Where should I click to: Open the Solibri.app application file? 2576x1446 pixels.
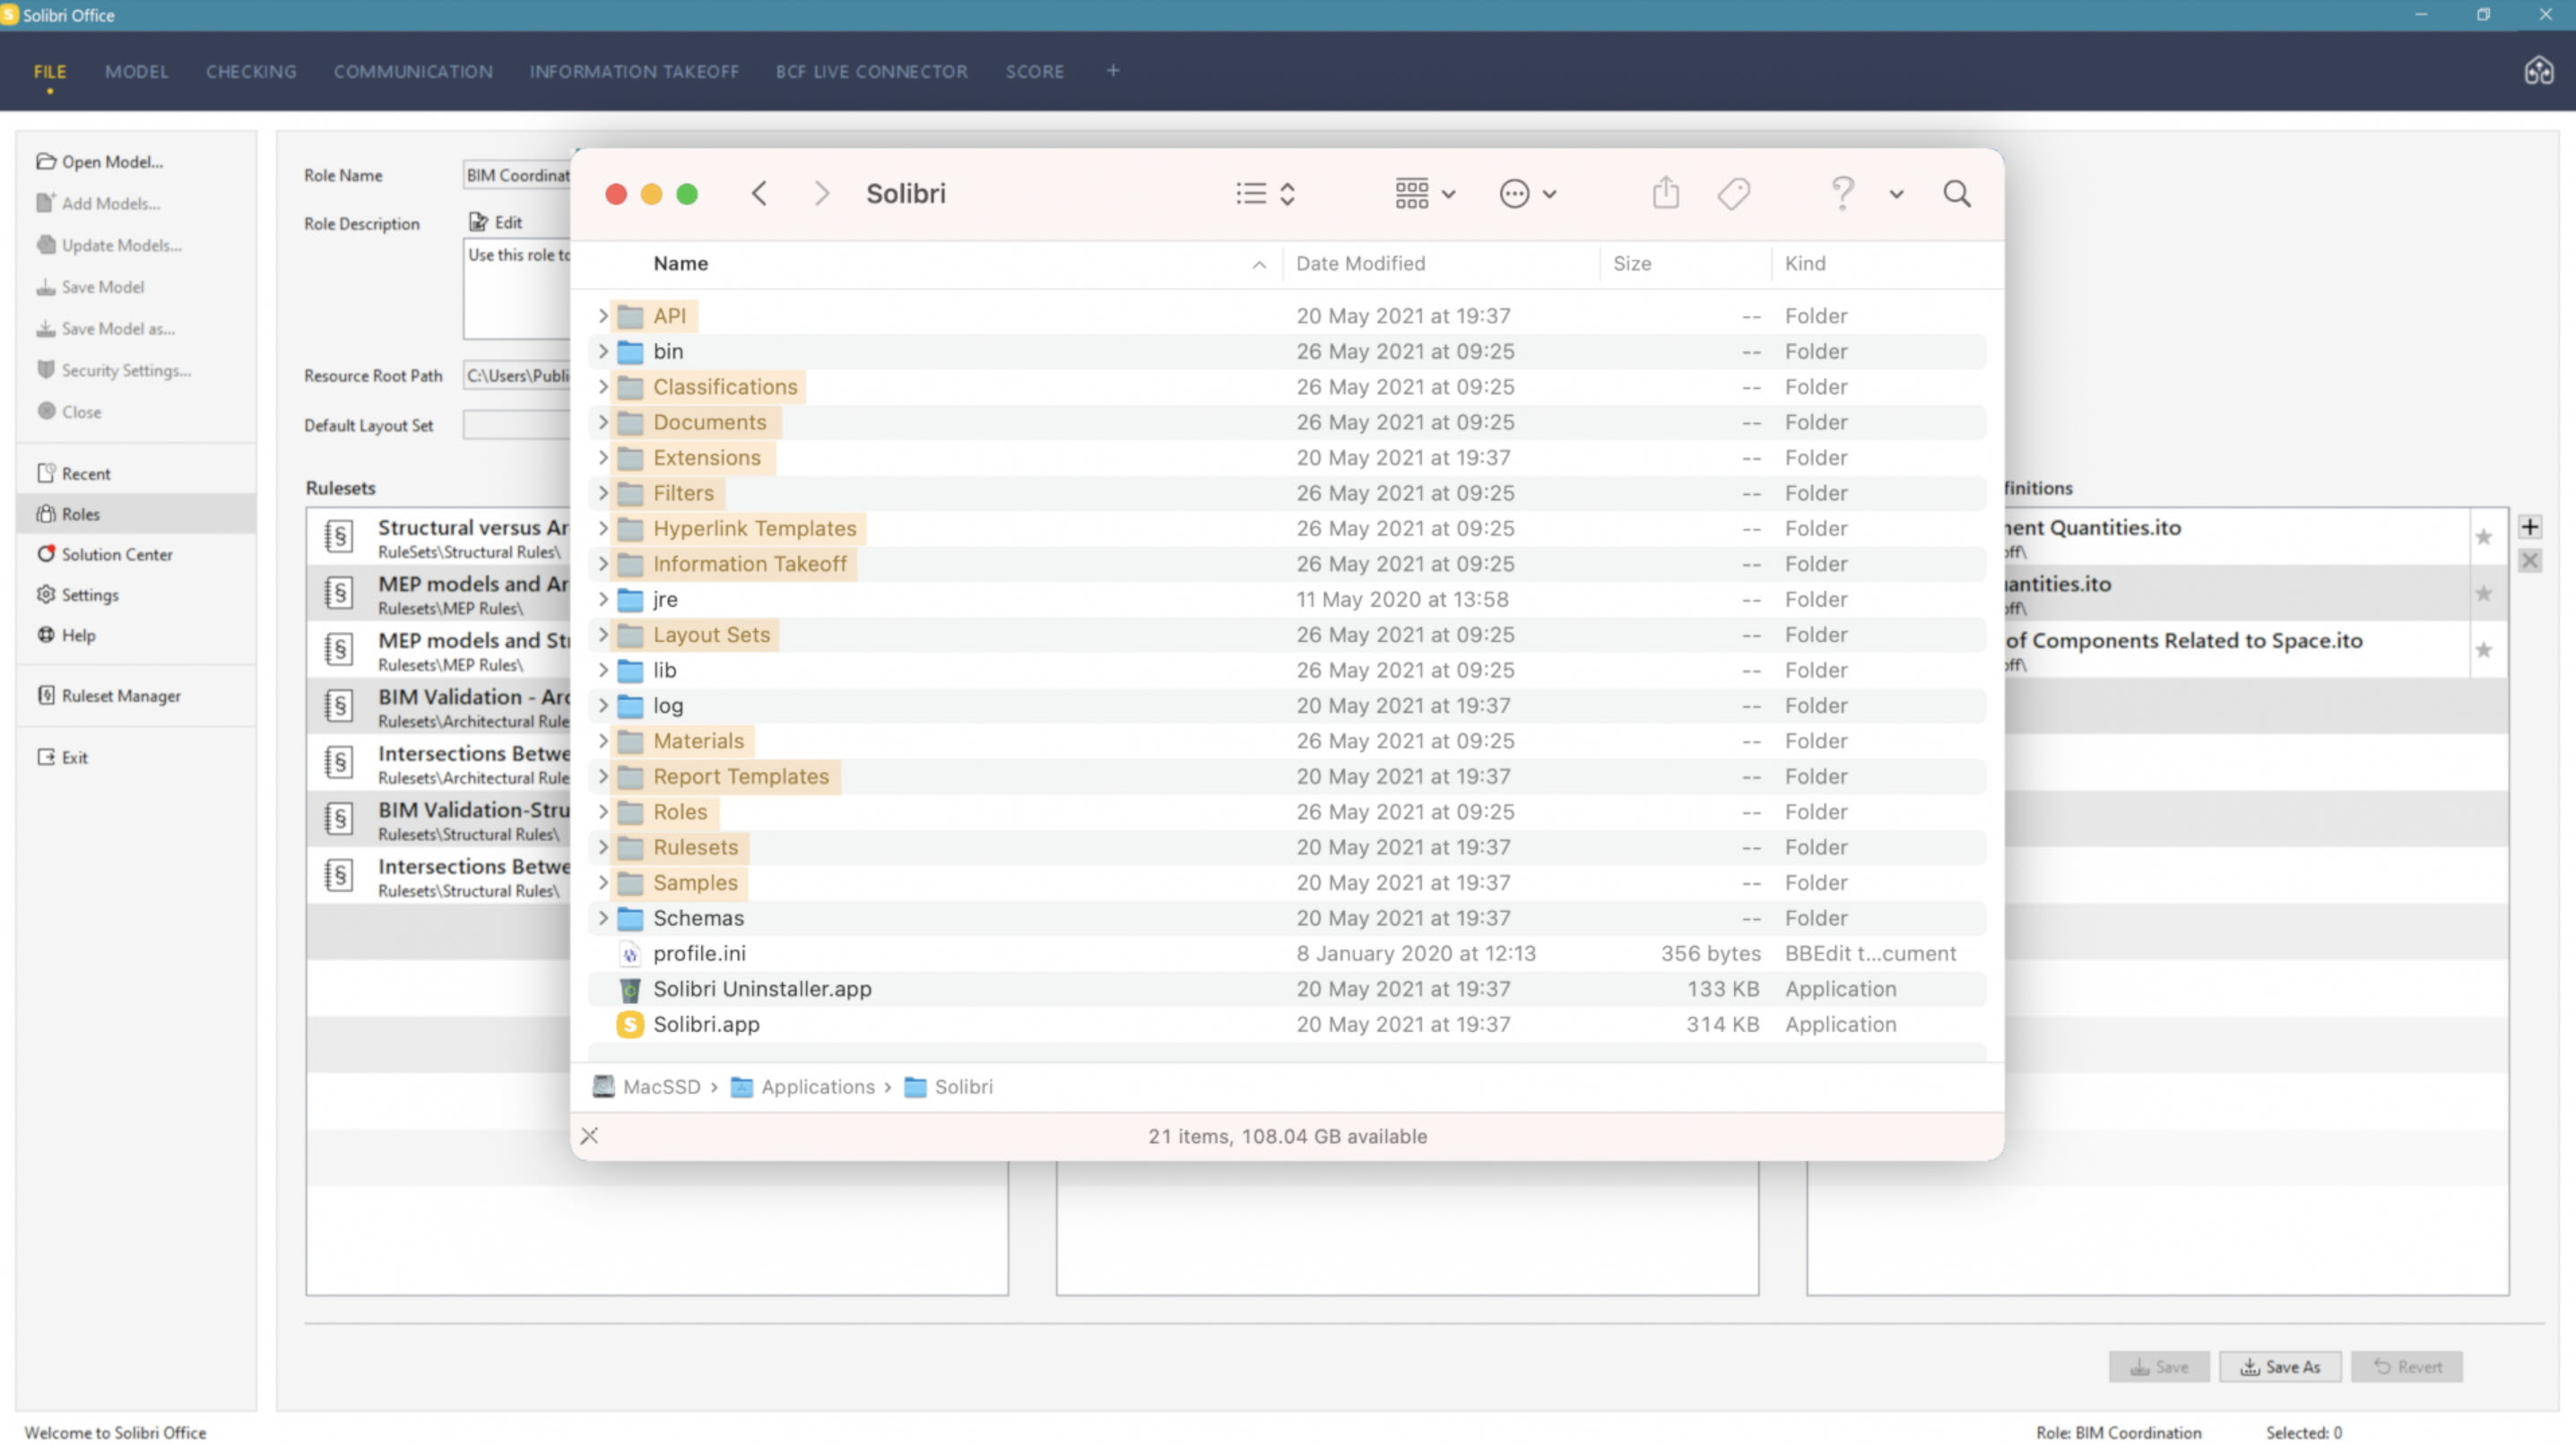click(x=706, y=1023)
